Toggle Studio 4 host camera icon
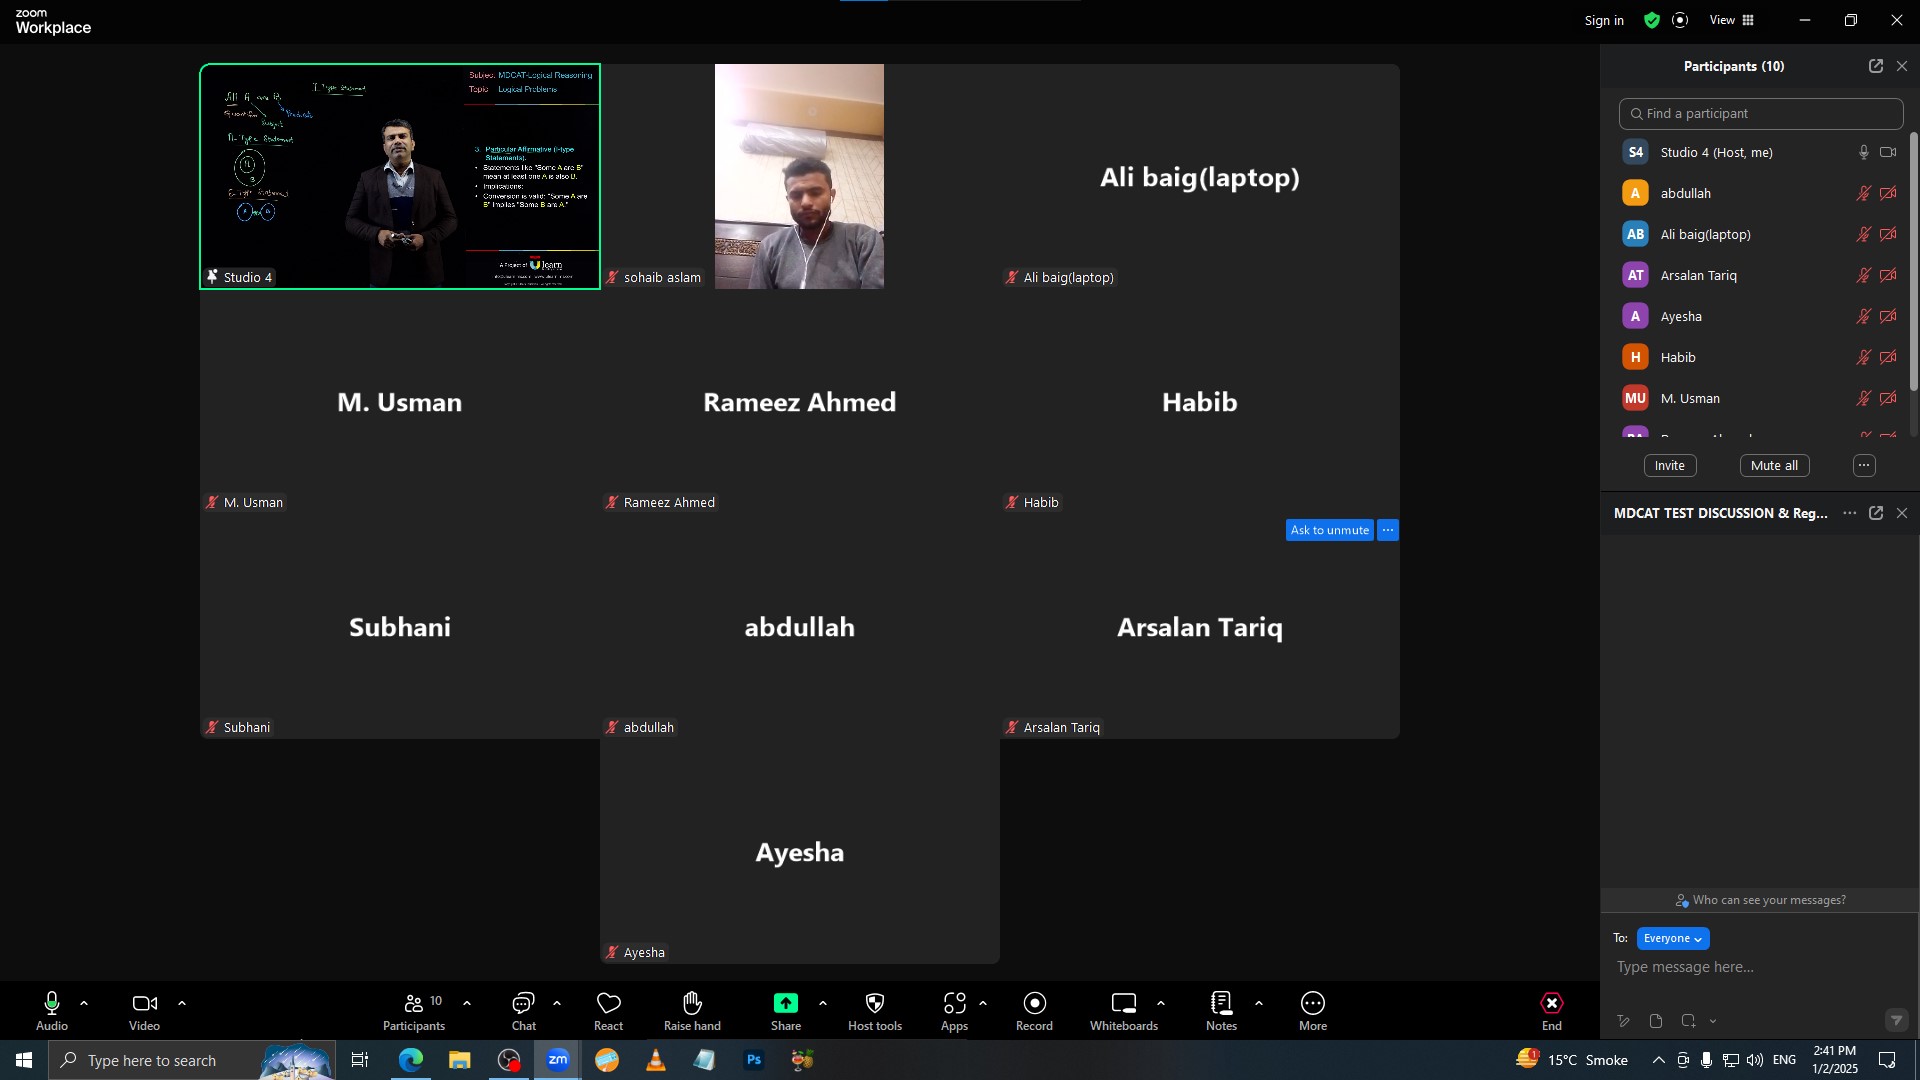 coord(1888,152)
